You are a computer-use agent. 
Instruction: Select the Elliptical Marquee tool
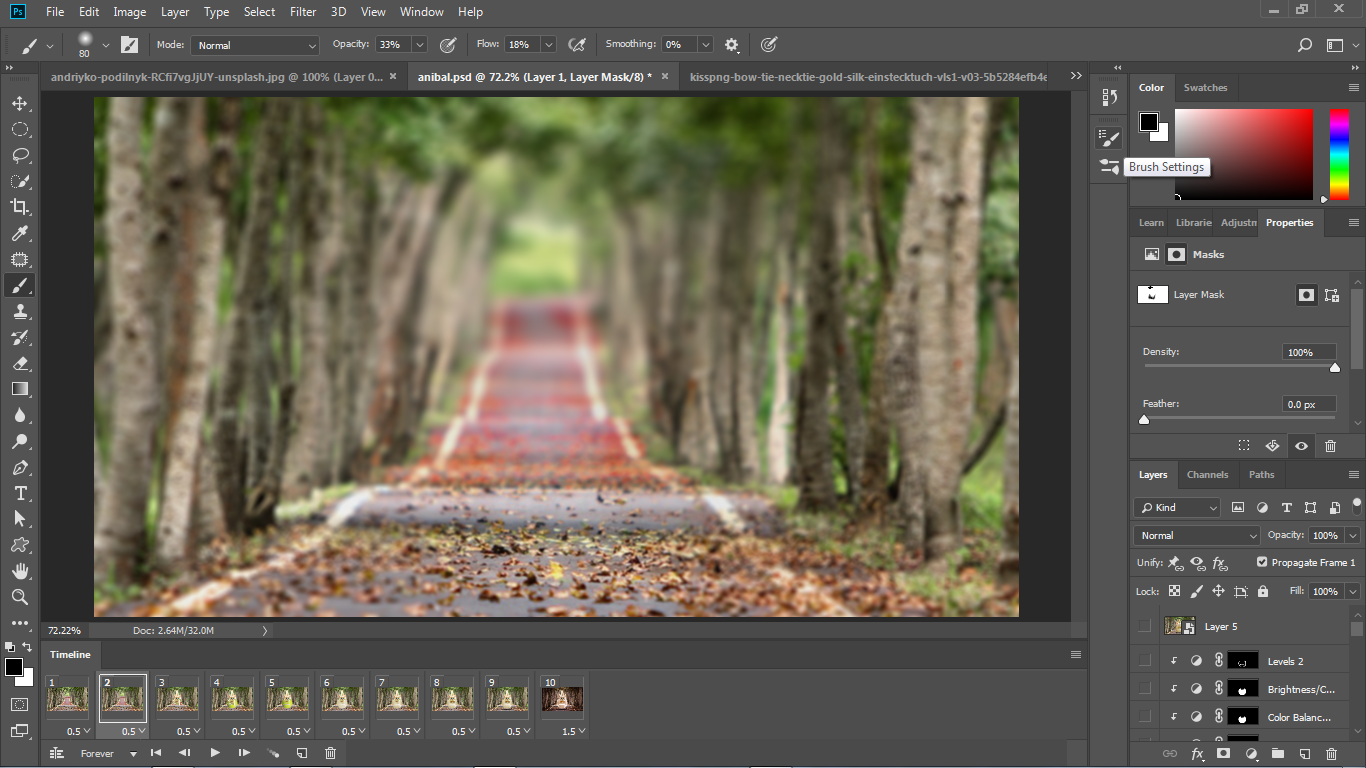pos(19,129)
